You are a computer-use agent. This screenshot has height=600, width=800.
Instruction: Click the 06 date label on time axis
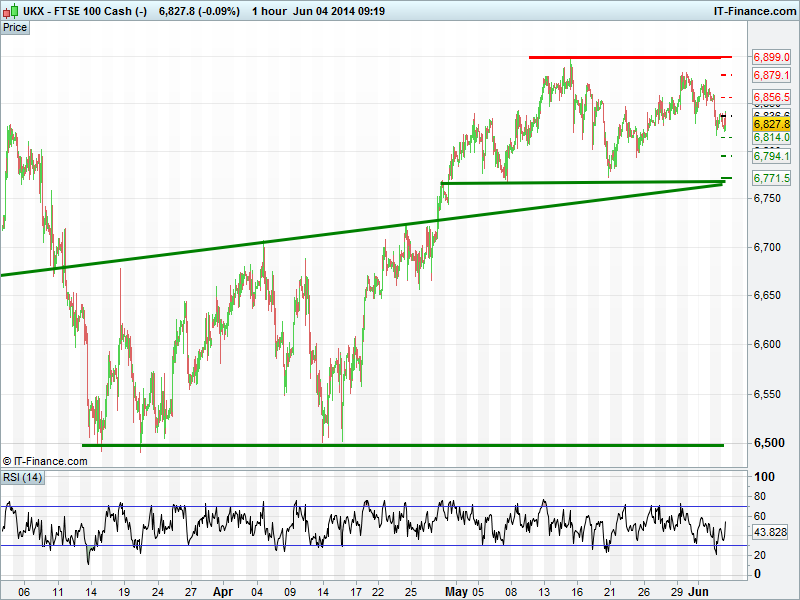pyautogui.click(x=24, y=592)
